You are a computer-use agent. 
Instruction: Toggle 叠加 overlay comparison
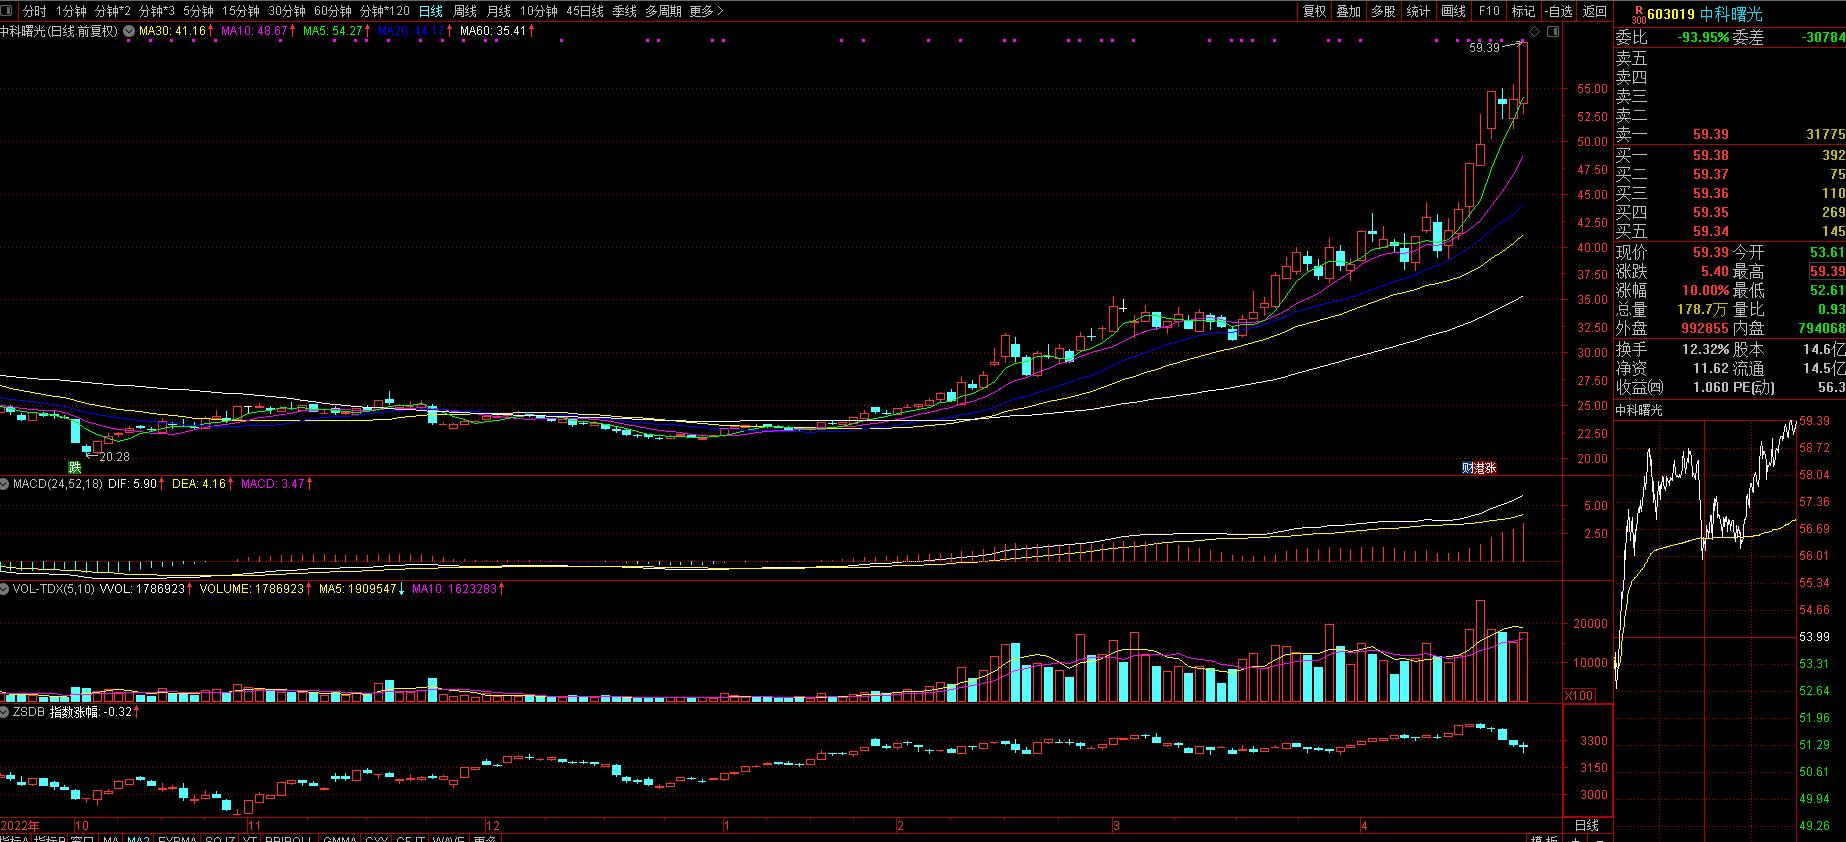click(1349, 11)
